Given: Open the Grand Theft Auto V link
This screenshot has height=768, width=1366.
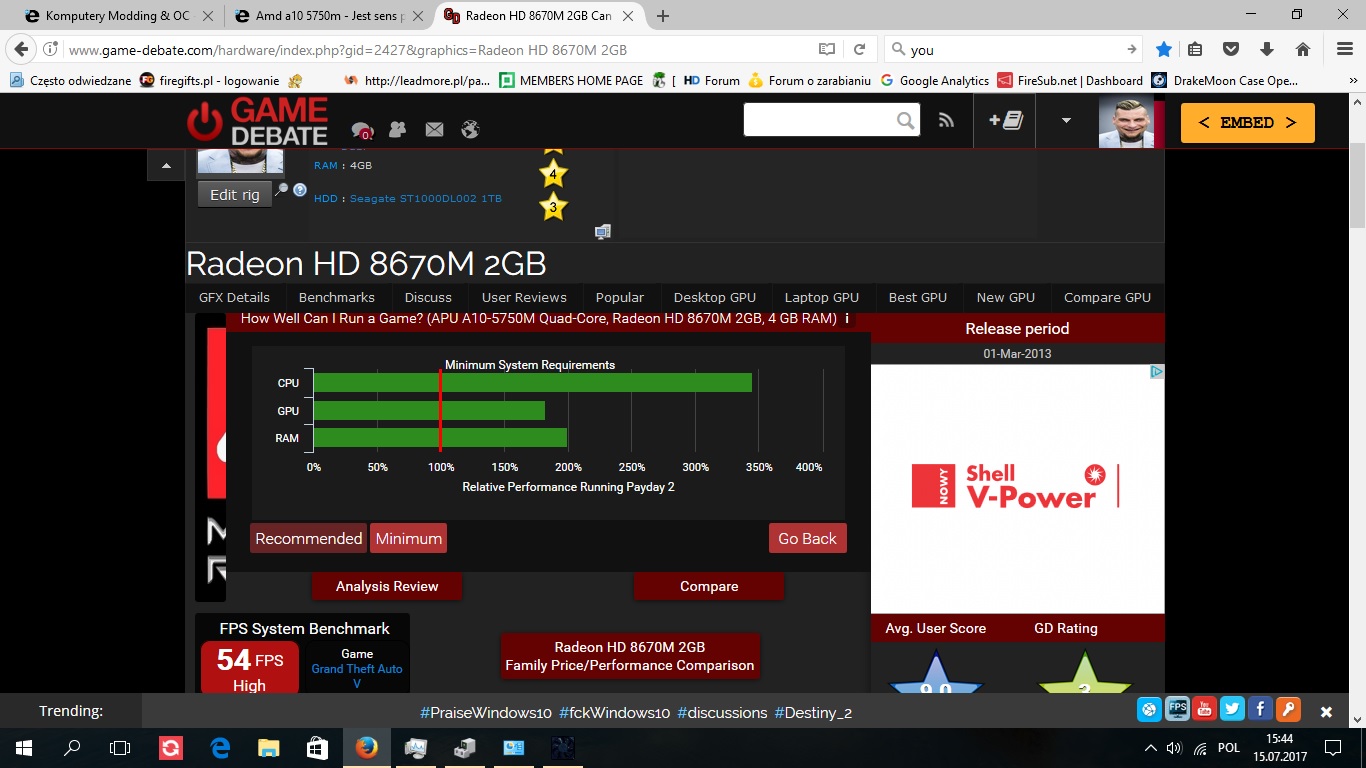Looking at the screenshot, I should (357, 676).
